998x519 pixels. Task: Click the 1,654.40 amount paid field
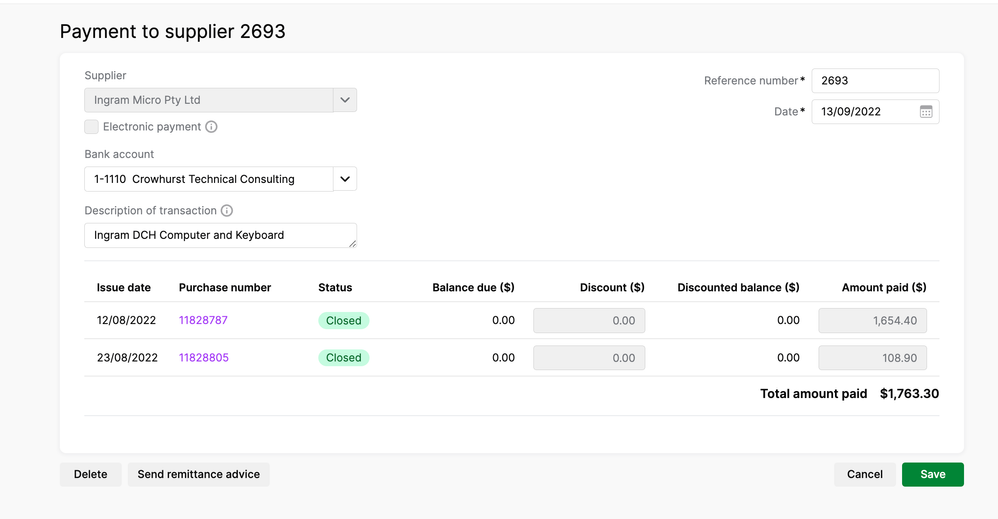pos(872,321)
